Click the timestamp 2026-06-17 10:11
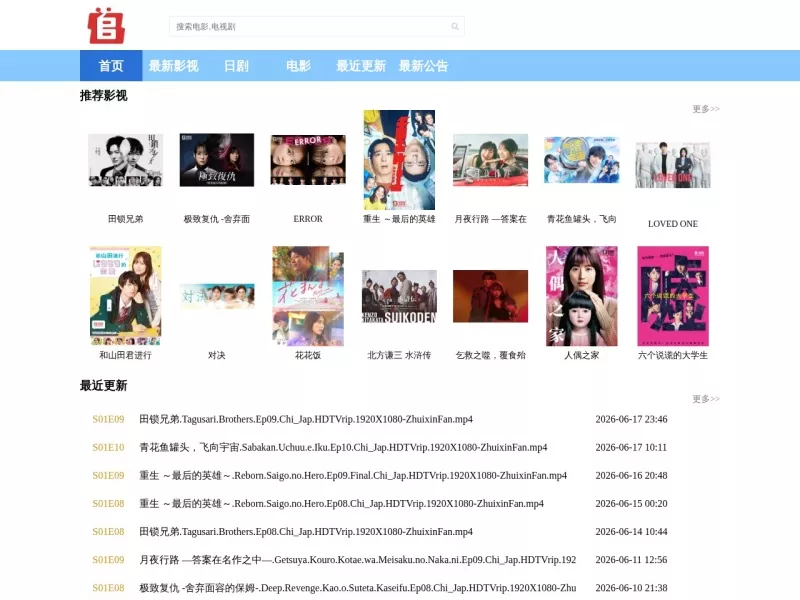800x600 pixels. point(631,447)
